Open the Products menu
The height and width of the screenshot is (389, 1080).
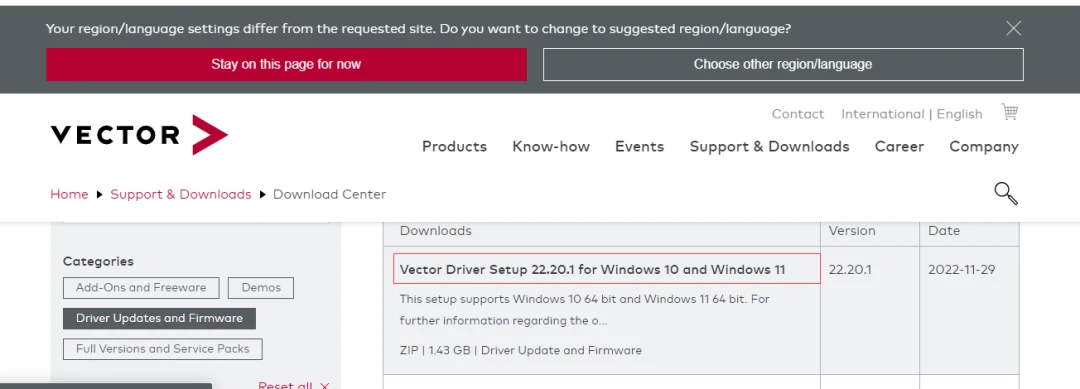point(455,147)
